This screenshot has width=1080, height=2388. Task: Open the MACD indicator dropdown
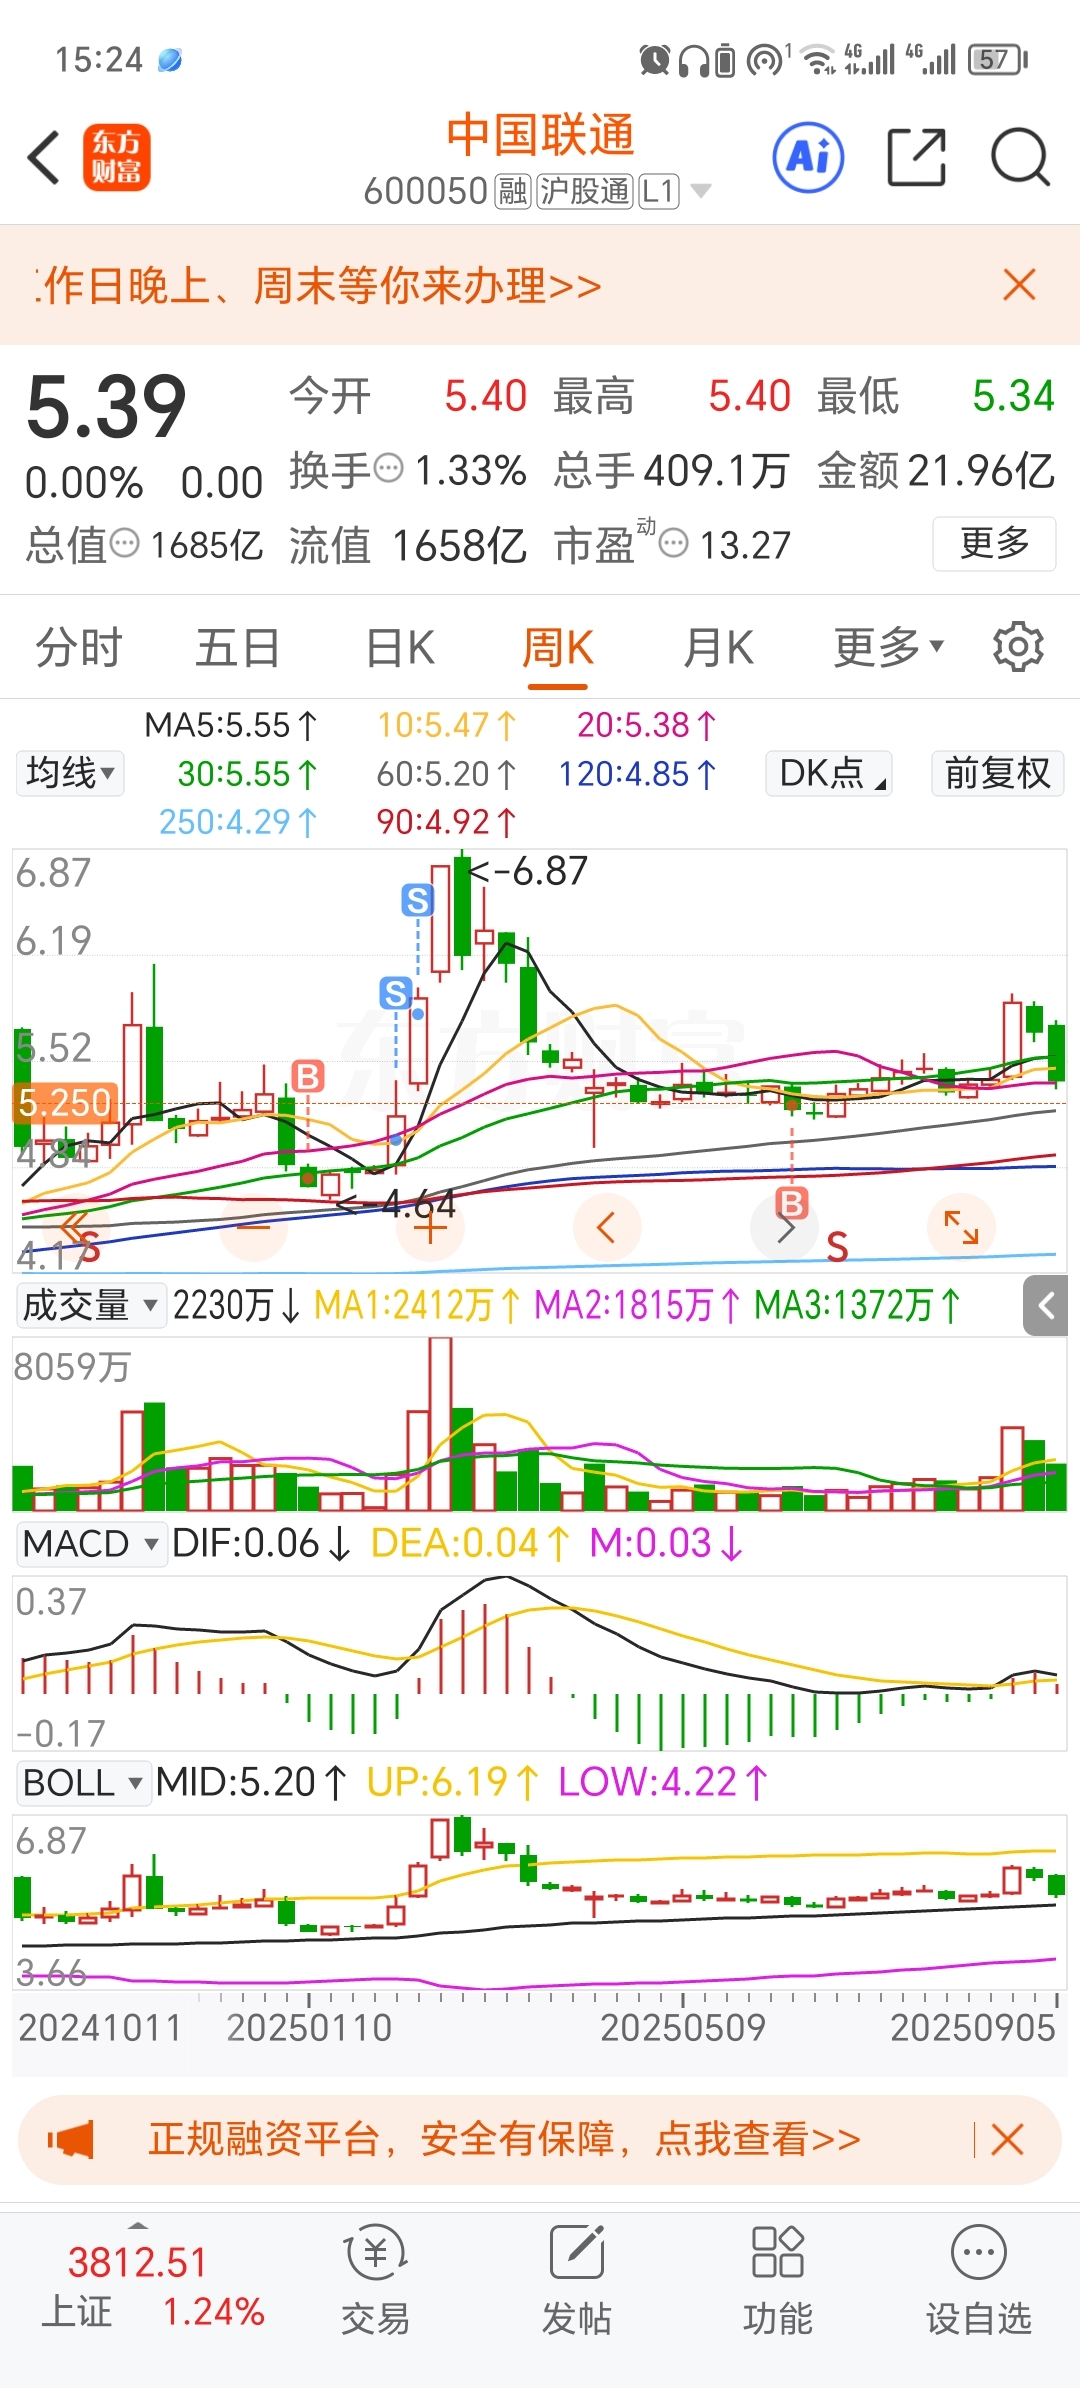(91, 1543)
